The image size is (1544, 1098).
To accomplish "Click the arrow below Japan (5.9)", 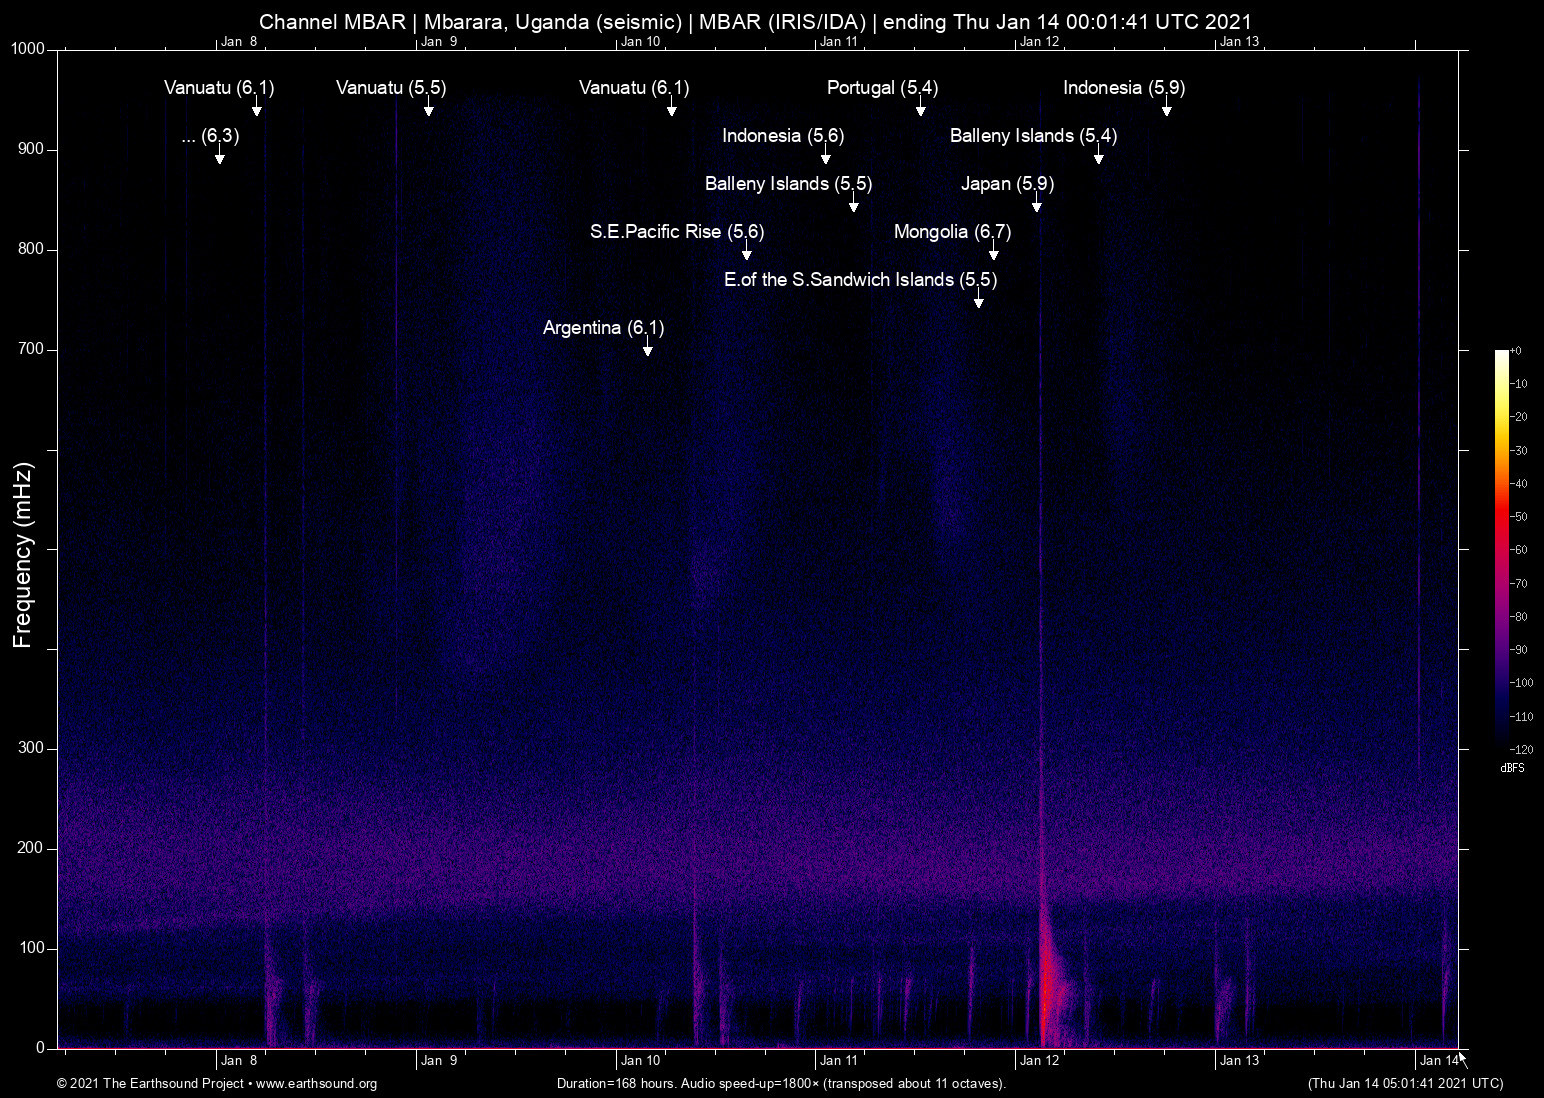I will (x=1037, y=205).
